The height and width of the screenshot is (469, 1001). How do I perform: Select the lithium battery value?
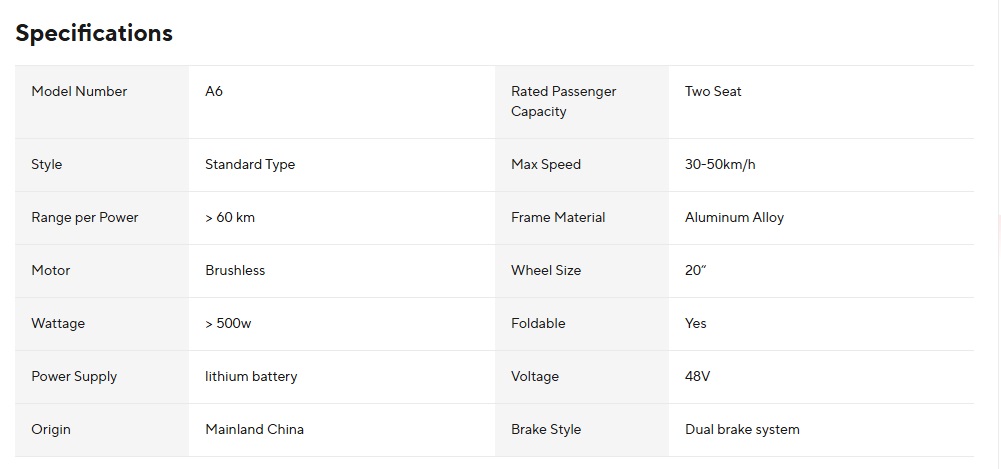(x=251, y=376)
